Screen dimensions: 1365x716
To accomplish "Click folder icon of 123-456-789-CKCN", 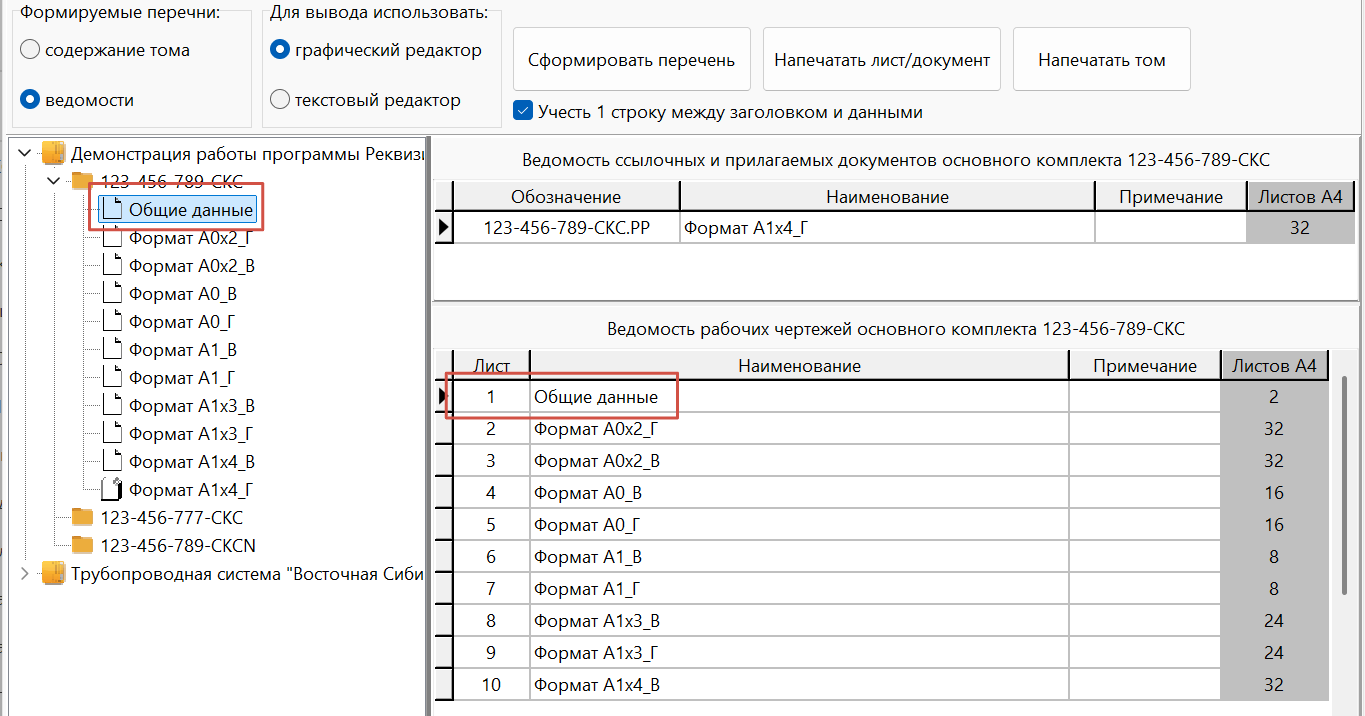I will pyautogui.click(x=82, y=545).
